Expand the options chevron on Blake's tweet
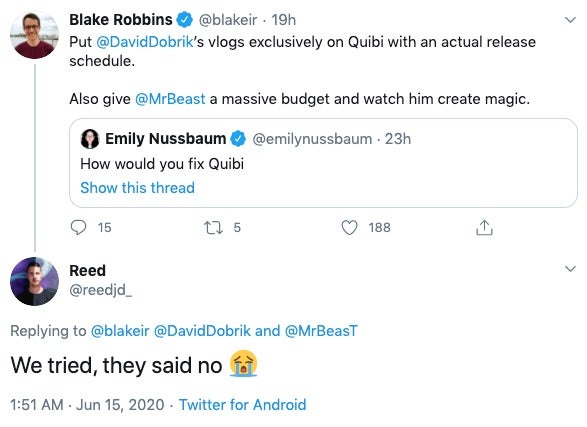This screenshot has width=587, height=427. (x=570, y=20)
